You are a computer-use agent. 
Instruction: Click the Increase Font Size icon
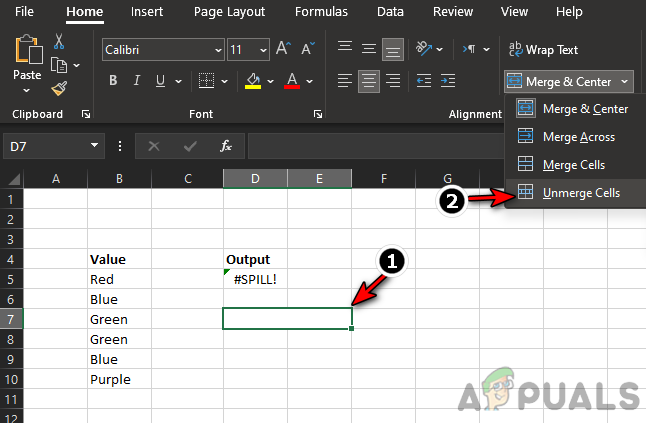pos(283,49)
